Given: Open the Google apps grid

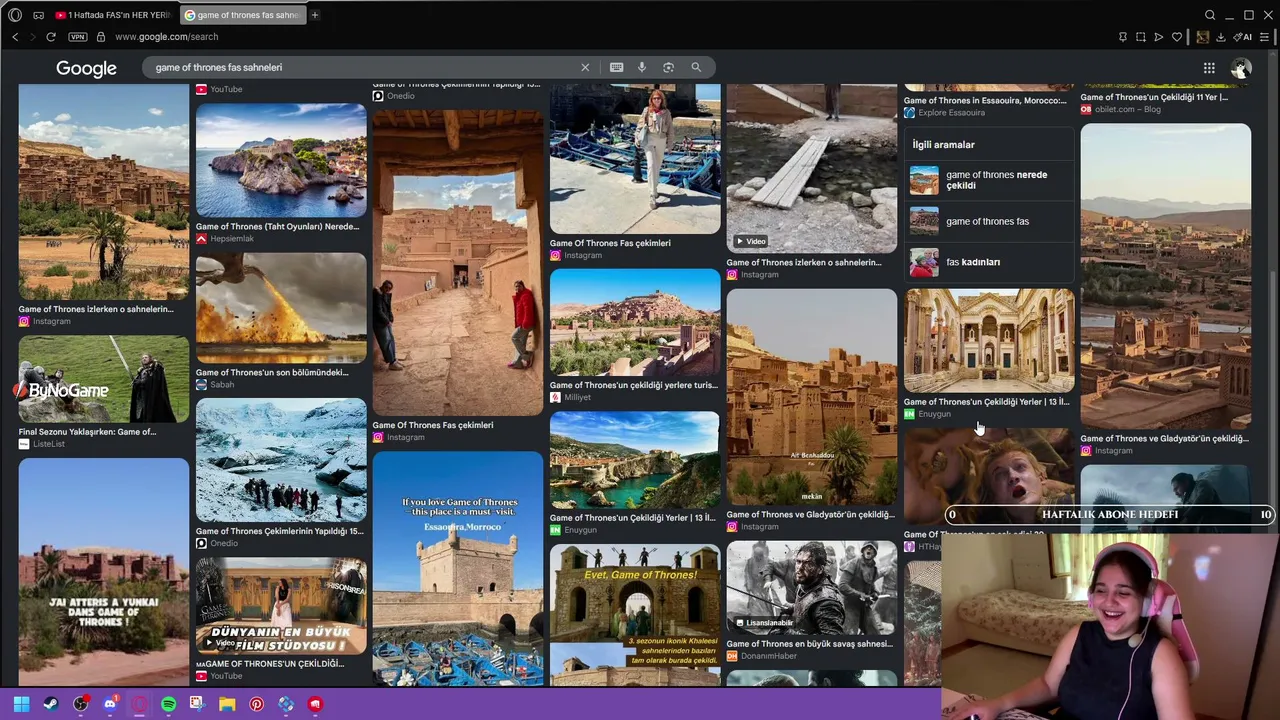Looking at the screenshot, I should (x=1209, y=68).
